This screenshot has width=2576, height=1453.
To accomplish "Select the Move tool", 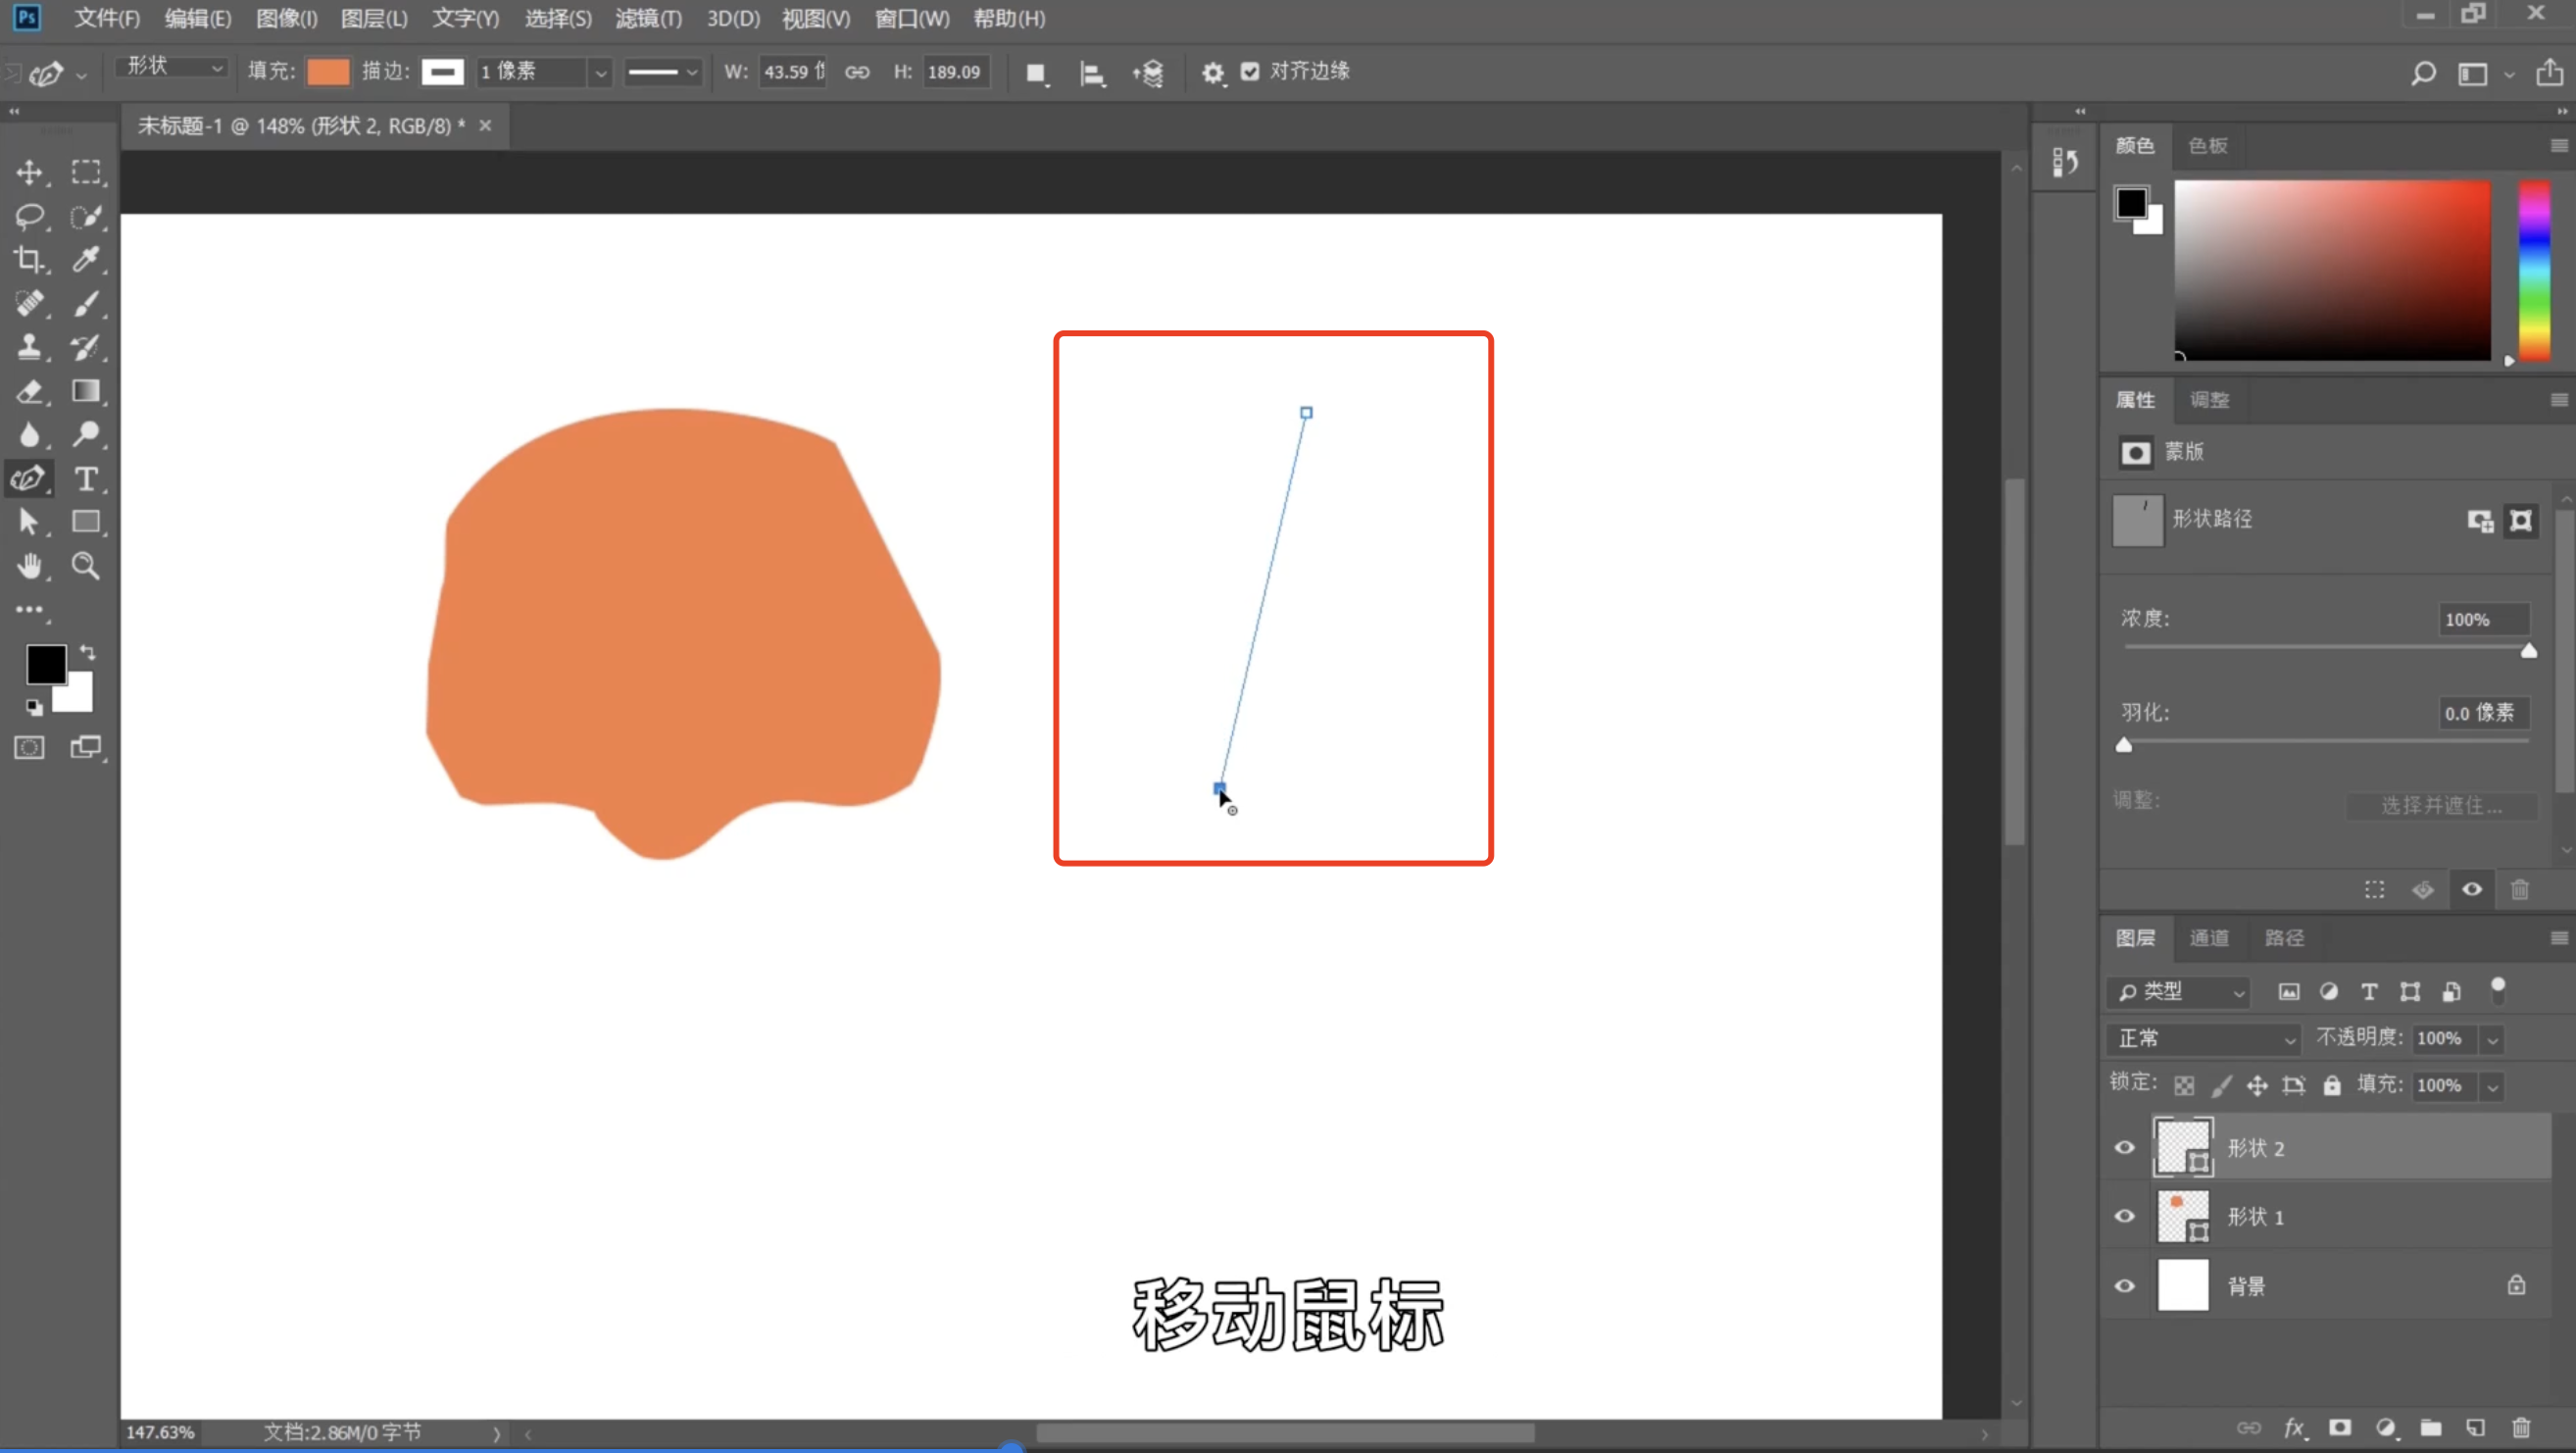I will [29, 173].
